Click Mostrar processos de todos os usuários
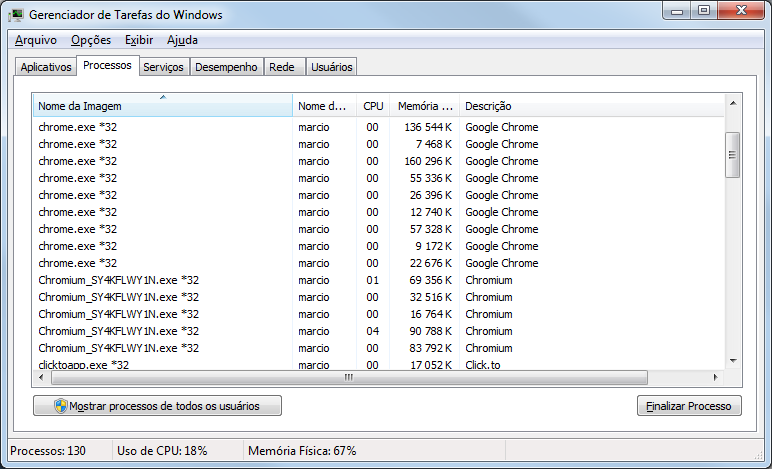 [158, 406]
